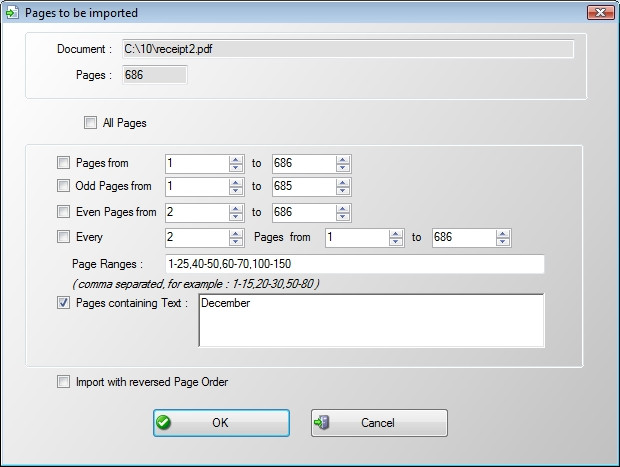Viewport: 620px width, 467px height.
Task: Click the Even Pages end value 686 field
Action: pos(304,212)
